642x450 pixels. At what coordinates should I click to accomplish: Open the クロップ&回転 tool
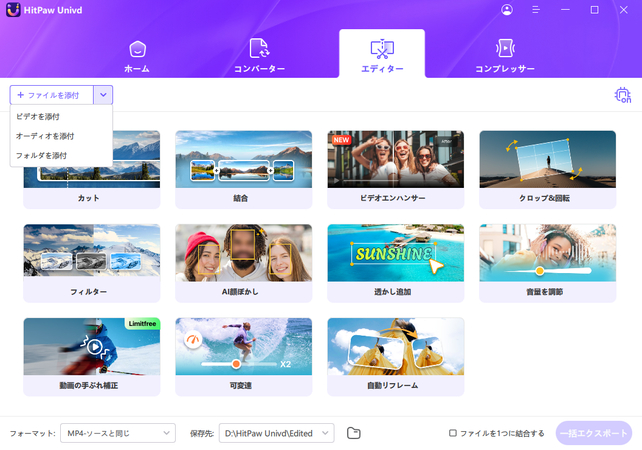point(547,170)
